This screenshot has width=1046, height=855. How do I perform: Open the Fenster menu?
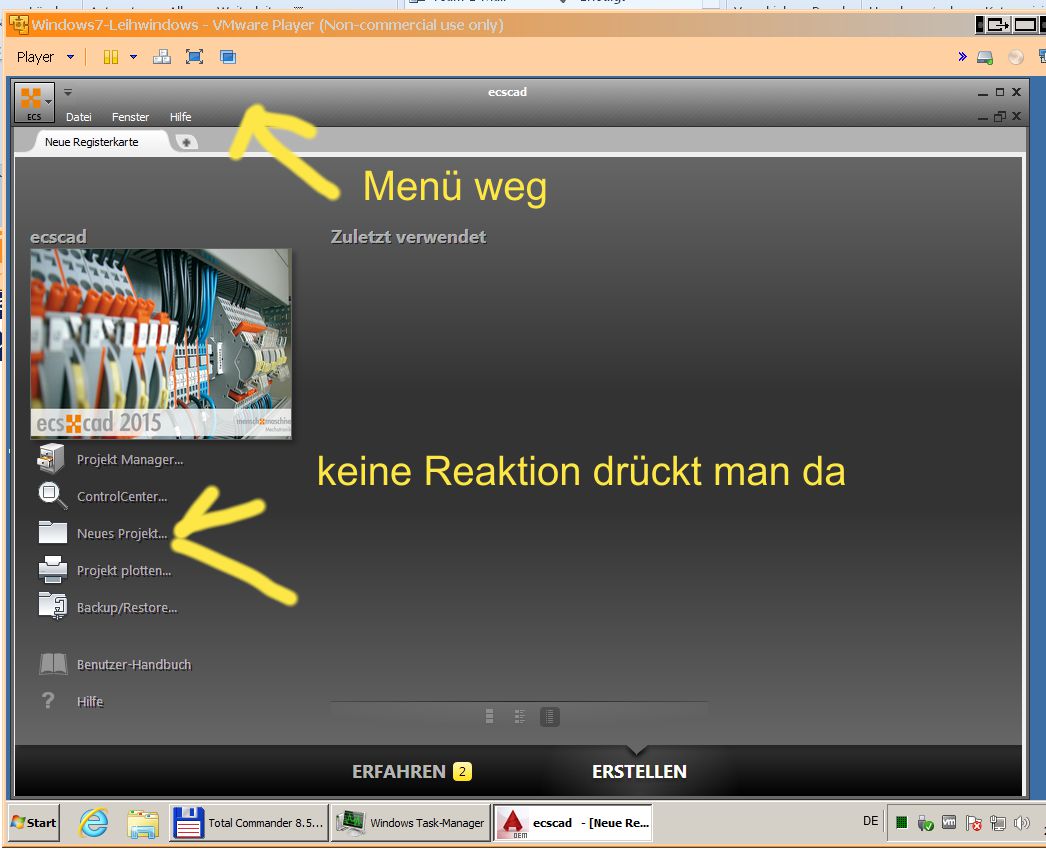[130, 117]
